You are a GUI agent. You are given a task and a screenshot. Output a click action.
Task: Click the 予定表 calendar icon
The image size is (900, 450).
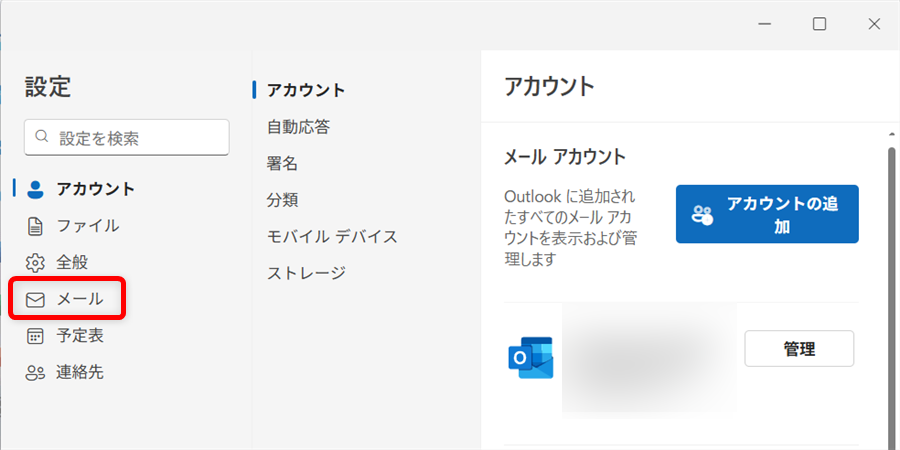click(x=36, y=336)
